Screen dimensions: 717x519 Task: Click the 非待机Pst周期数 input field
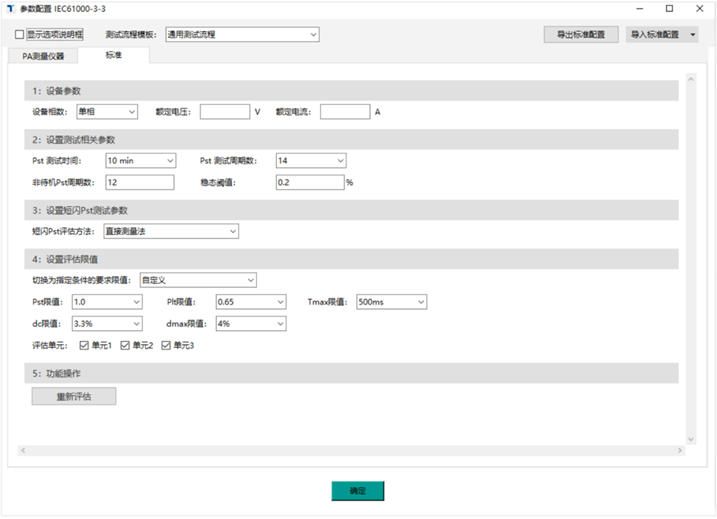pyautogui.click(x=140, y=182)
